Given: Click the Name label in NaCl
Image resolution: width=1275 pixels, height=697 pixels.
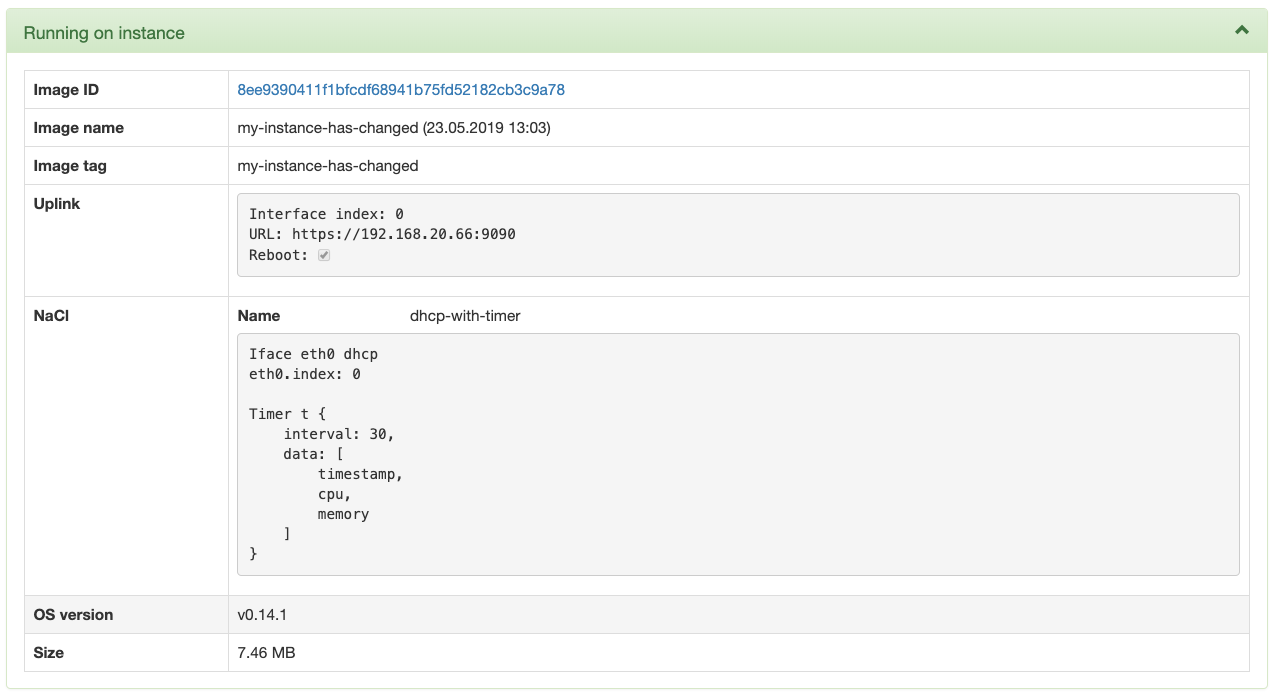Looking at the screenshot, I should point(259,316).
